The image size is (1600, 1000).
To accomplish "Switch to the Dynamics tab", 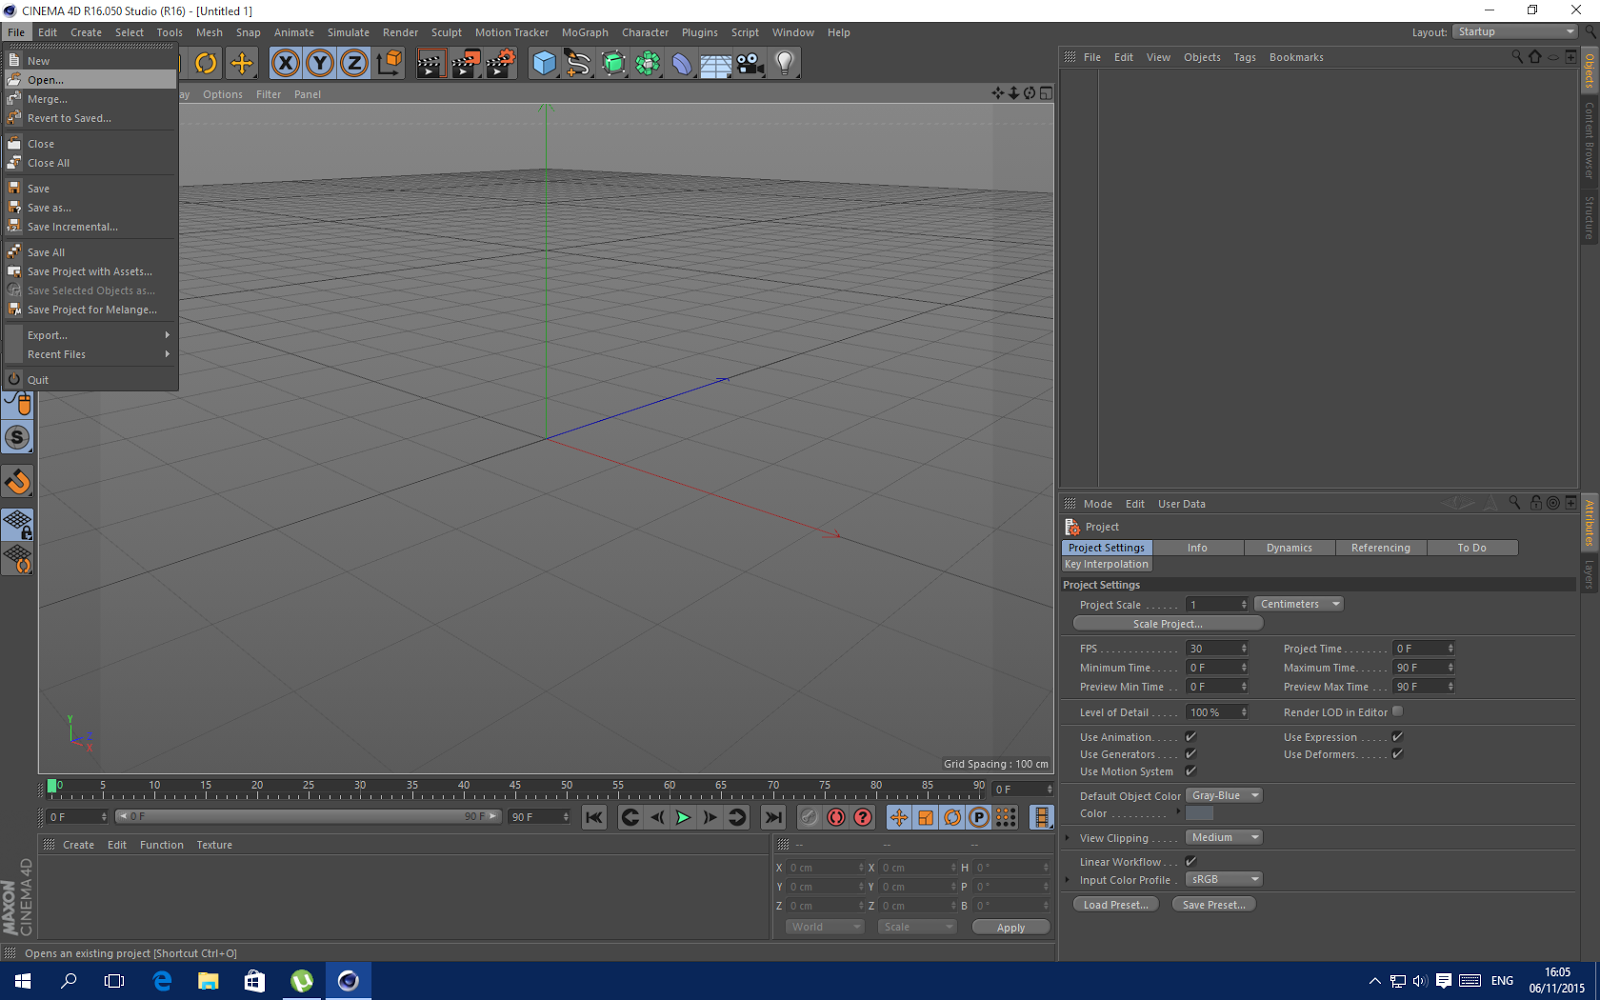I will coord(1289,548).
